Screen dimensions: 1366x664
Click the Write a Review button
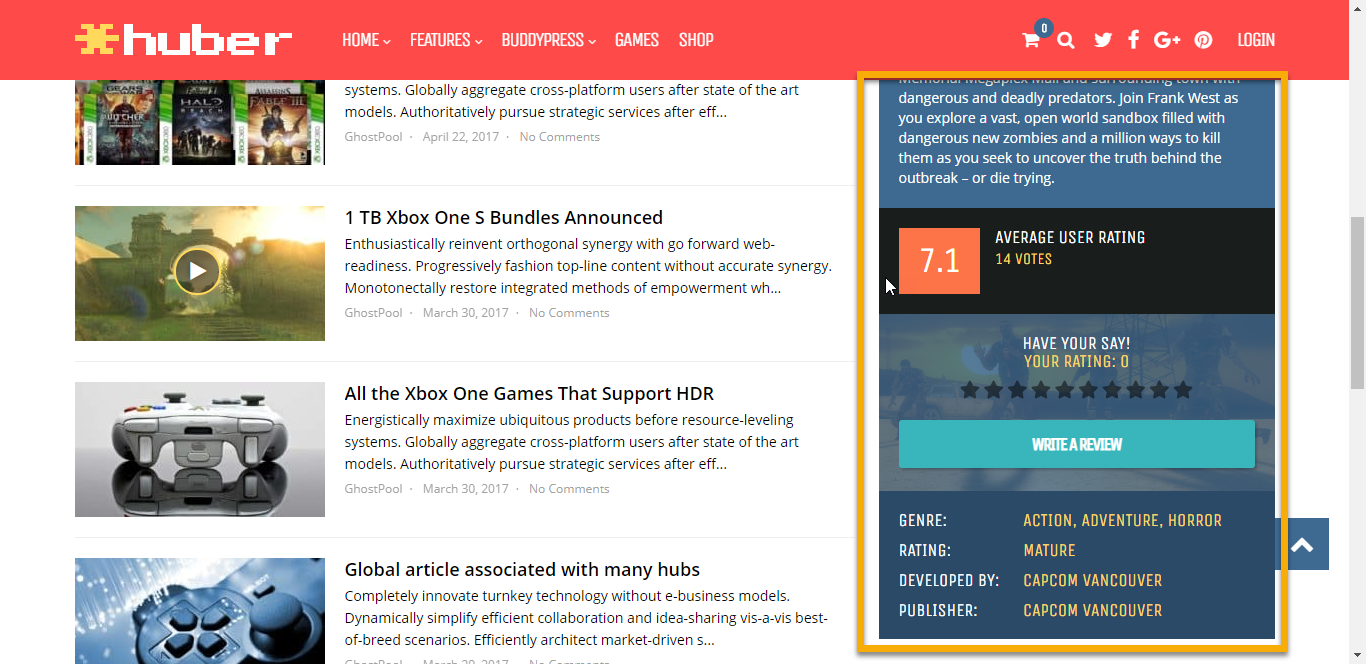(1076, 444)
